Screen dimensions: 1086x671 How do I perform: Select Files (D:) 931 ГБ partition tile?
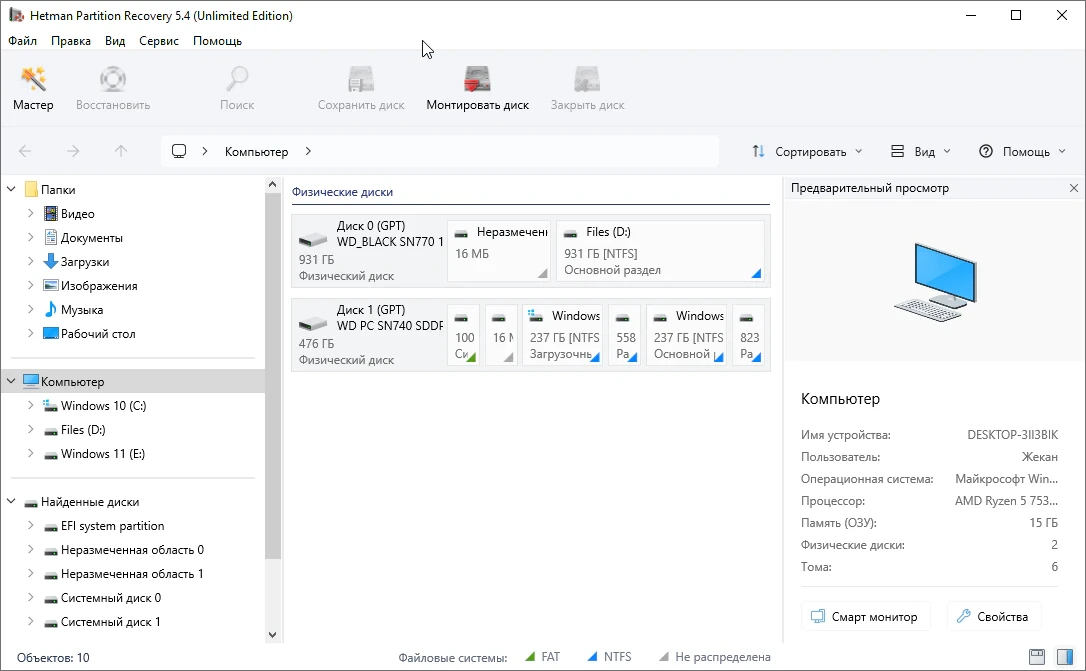click(660, 250)
